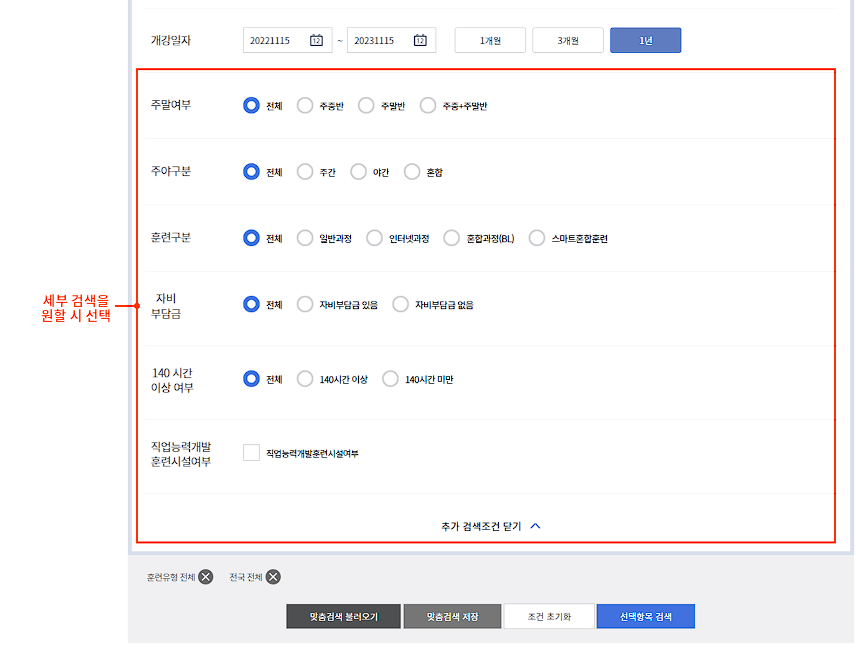Viewport: 856px width, 651px height.
Task: Save search with 맞춤검색 저장 button
Action: pos(451,616)
